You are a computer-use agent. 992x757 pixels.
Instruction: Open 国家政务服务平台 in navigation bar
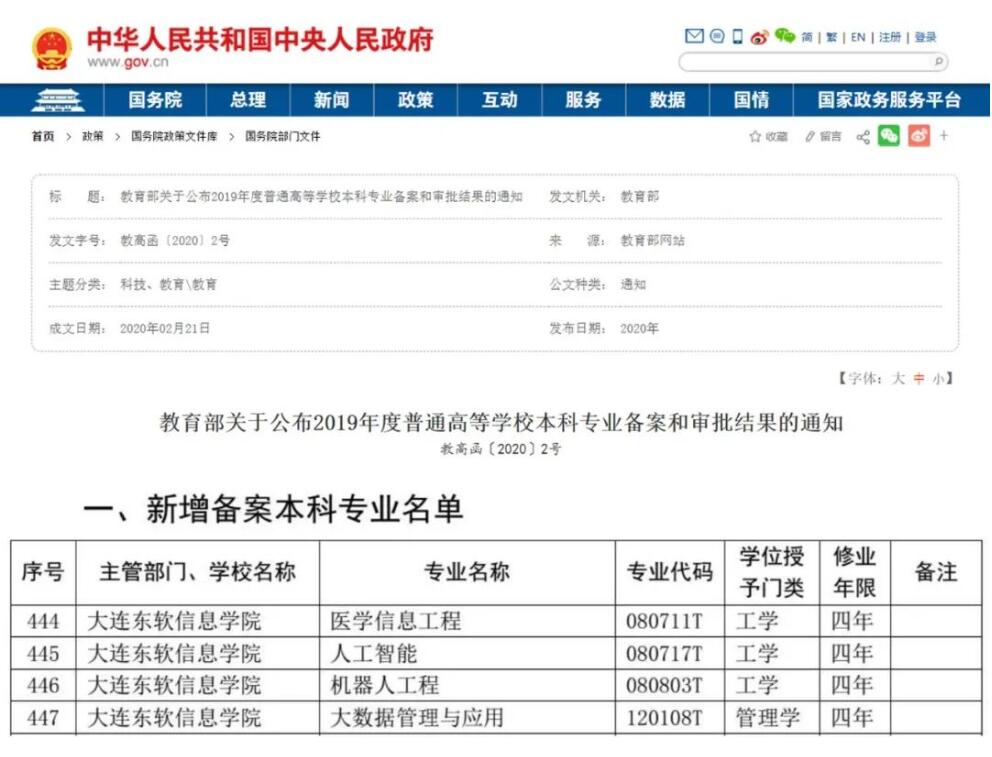(890, 100)
